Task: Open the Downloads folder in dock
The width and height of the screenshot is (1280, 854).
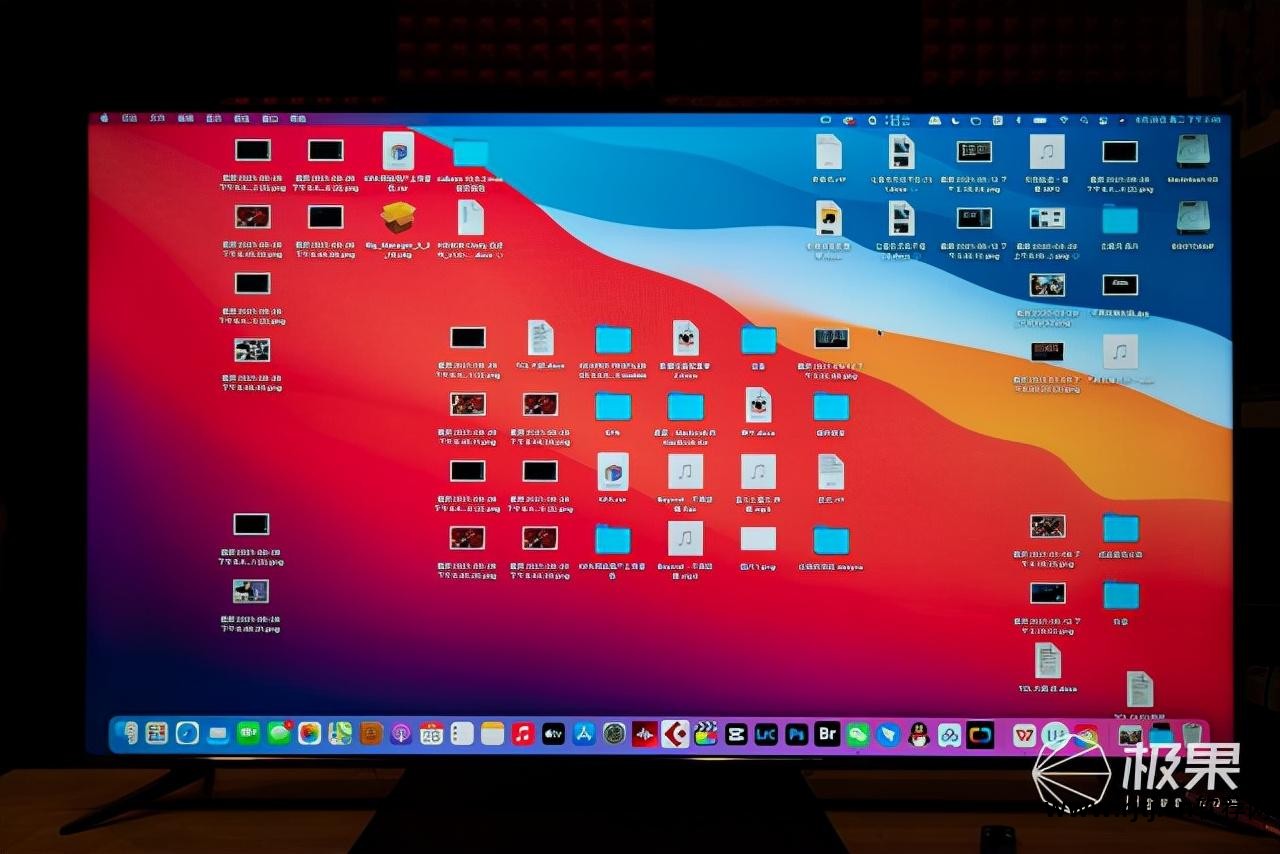Action: [1161, 736]
